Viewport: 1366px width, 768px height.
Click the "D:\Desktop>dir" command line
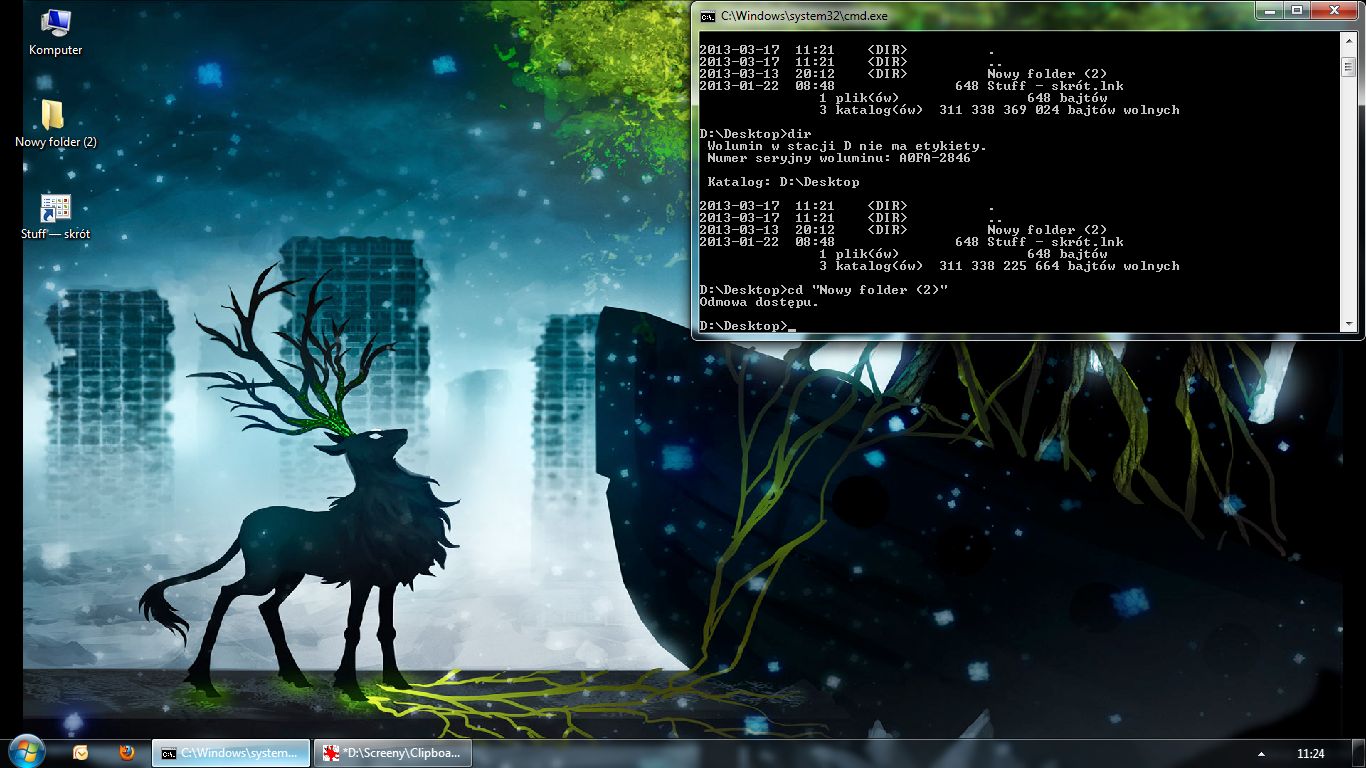[755, 134]
